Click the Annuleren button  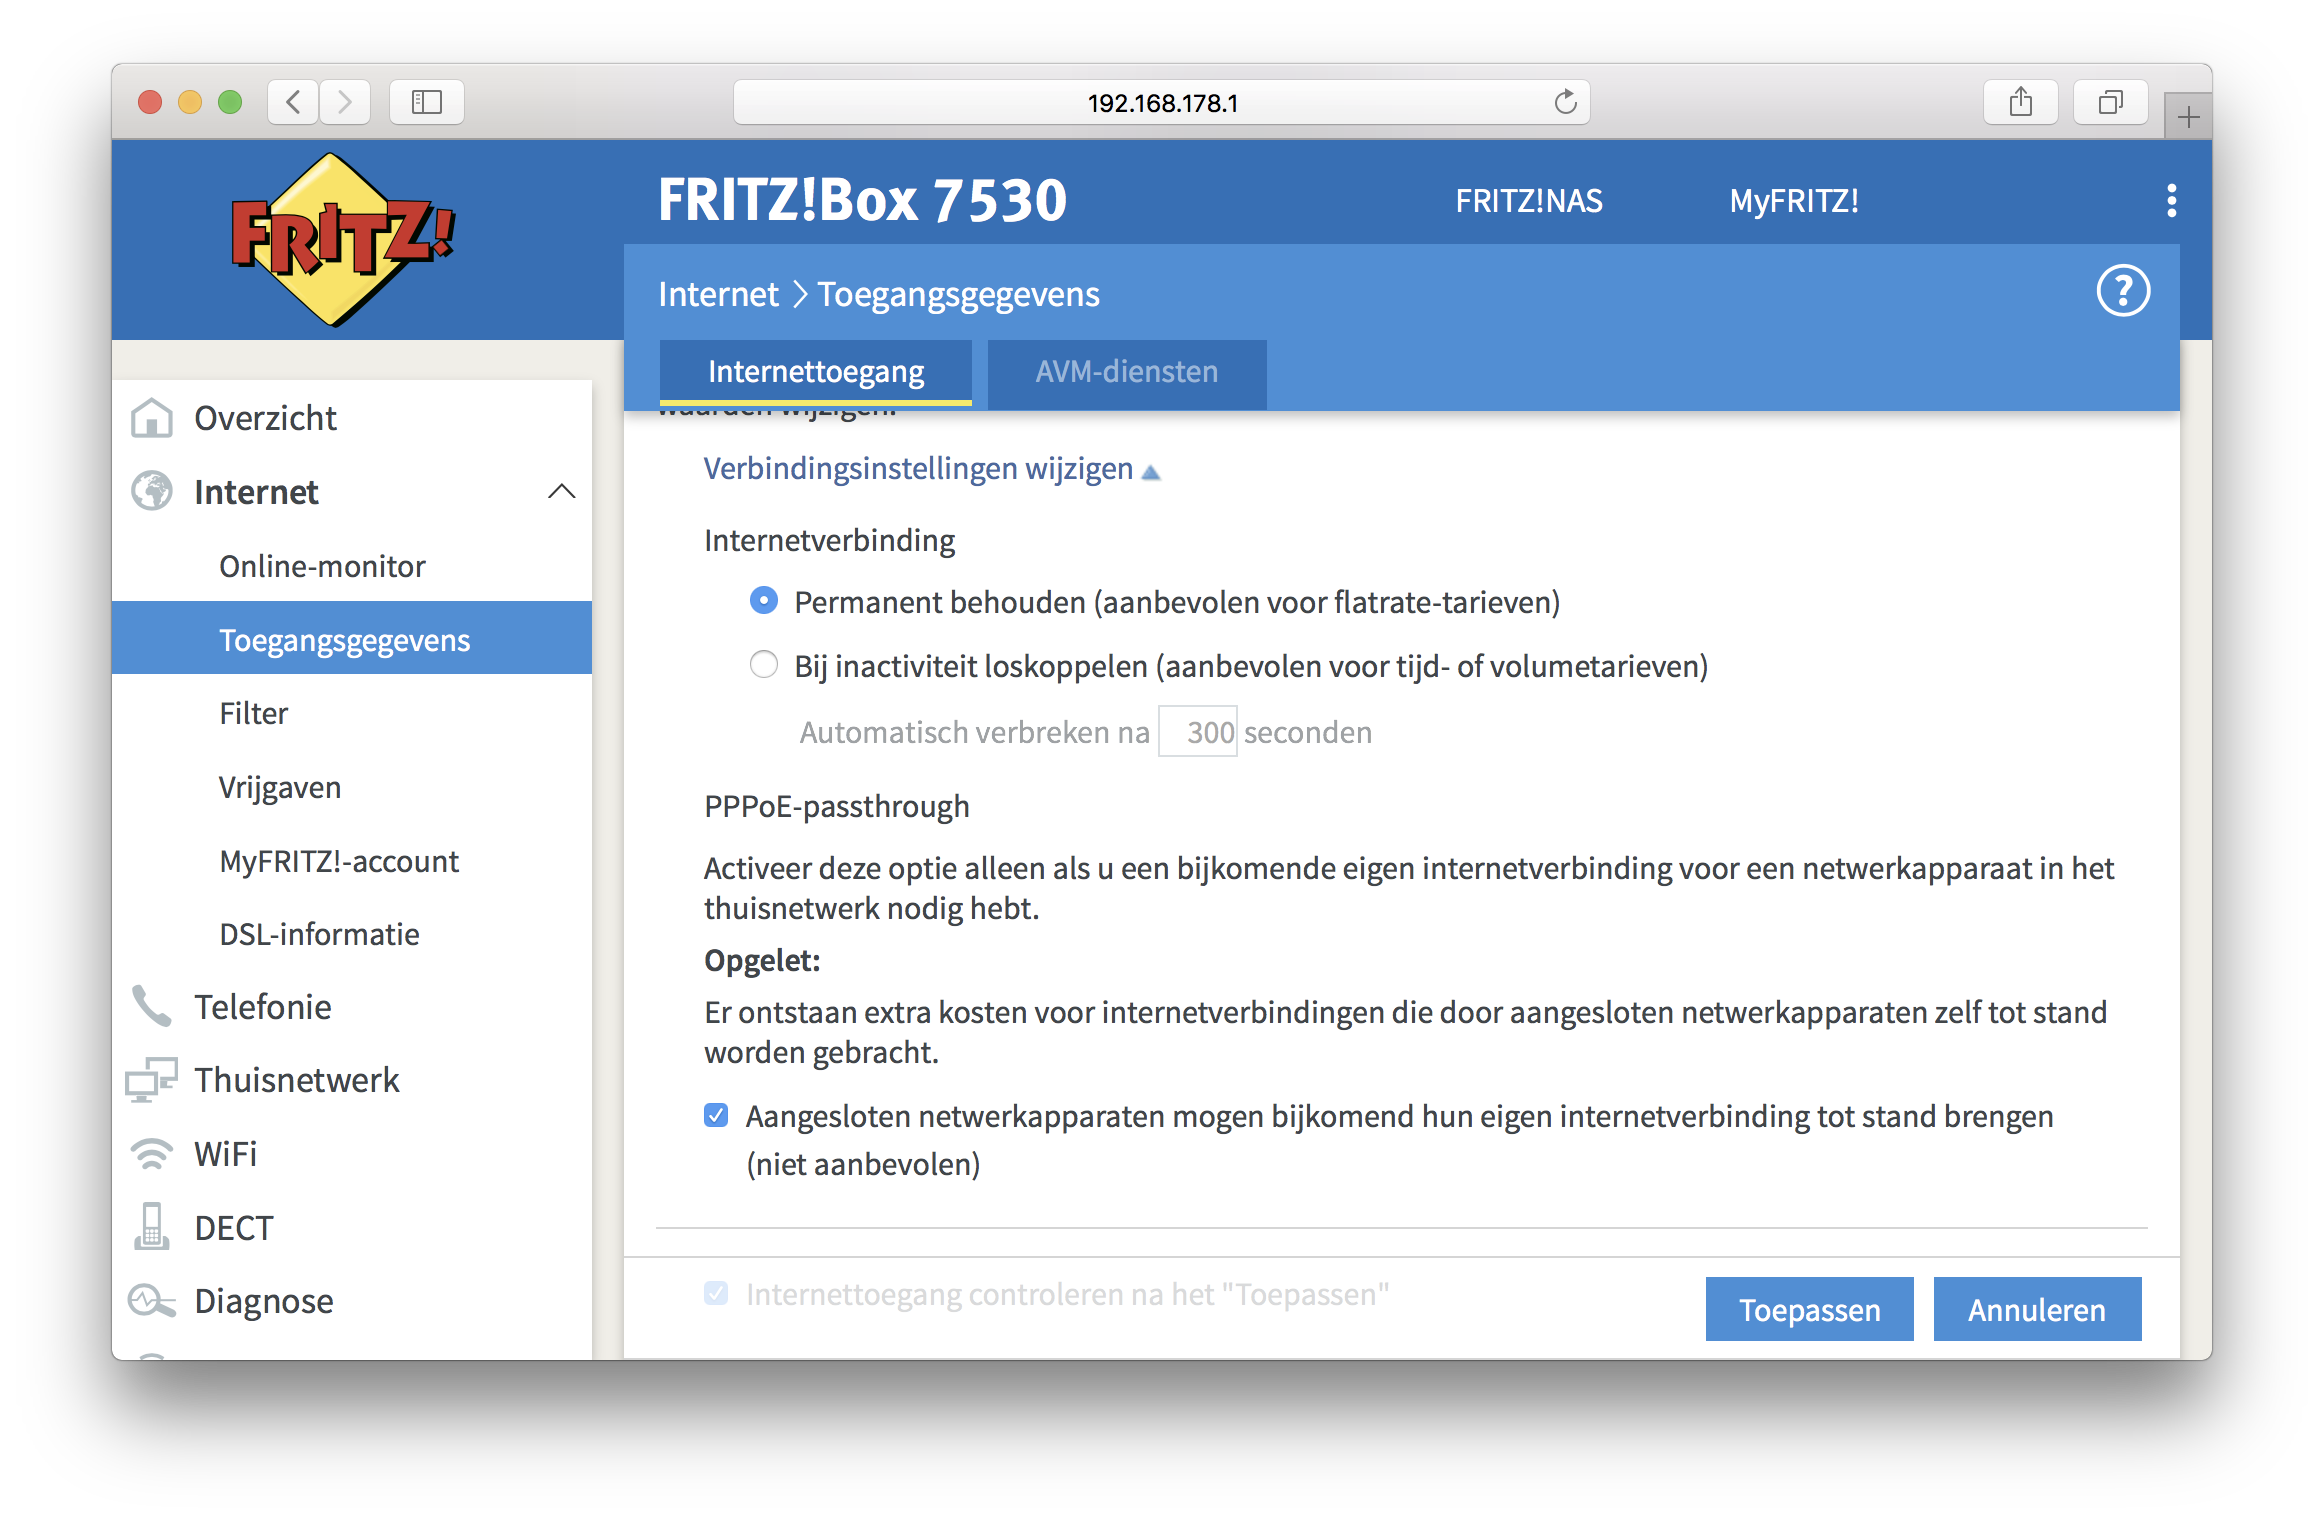(x=2036, y=1309)
